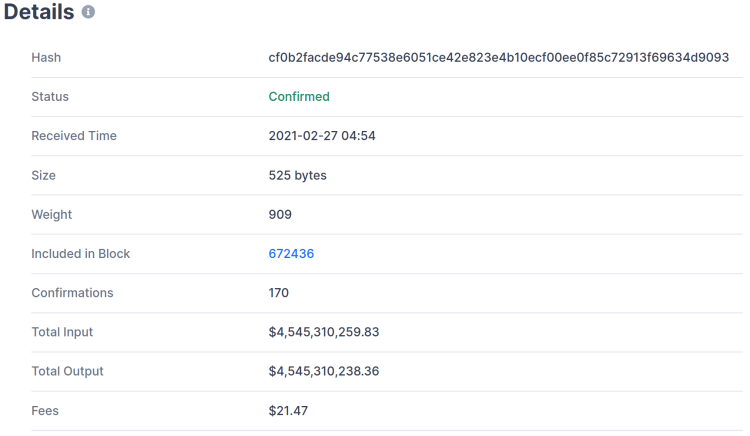Click the Included in Block label
The image size is (750, 436).
pos(81,254)
